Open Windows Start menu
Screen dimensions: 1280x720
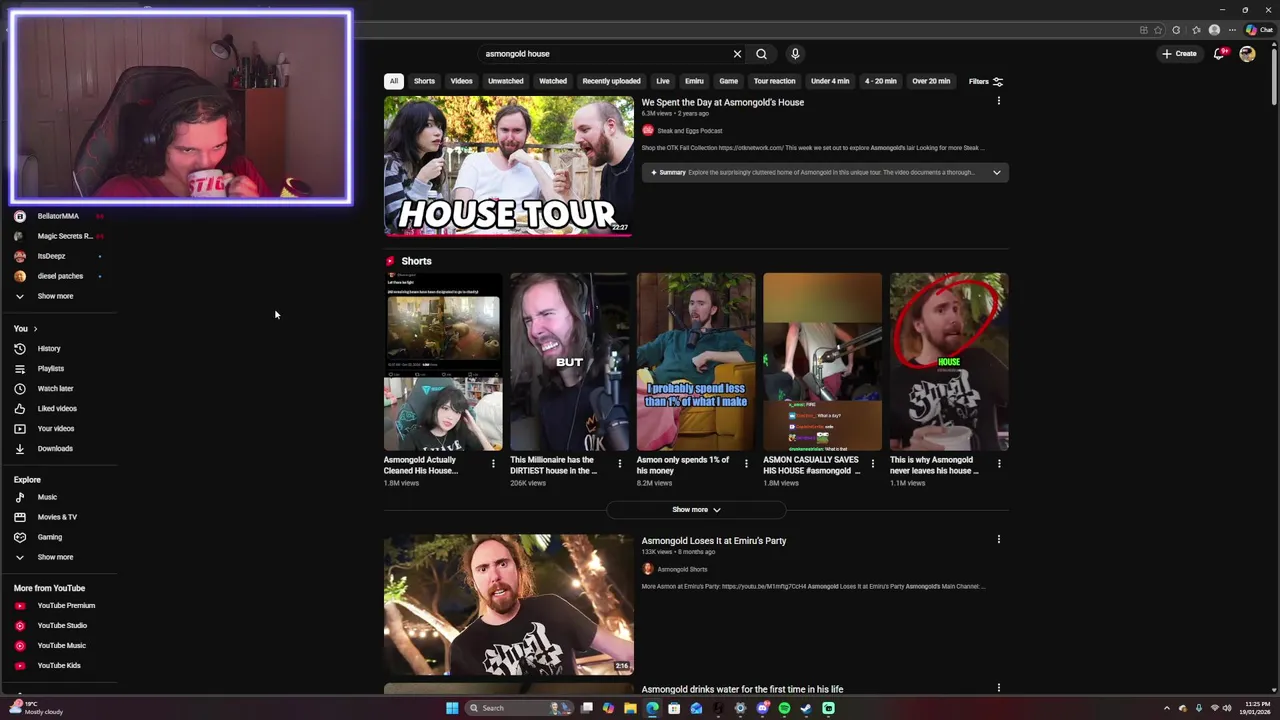(452, 708)
